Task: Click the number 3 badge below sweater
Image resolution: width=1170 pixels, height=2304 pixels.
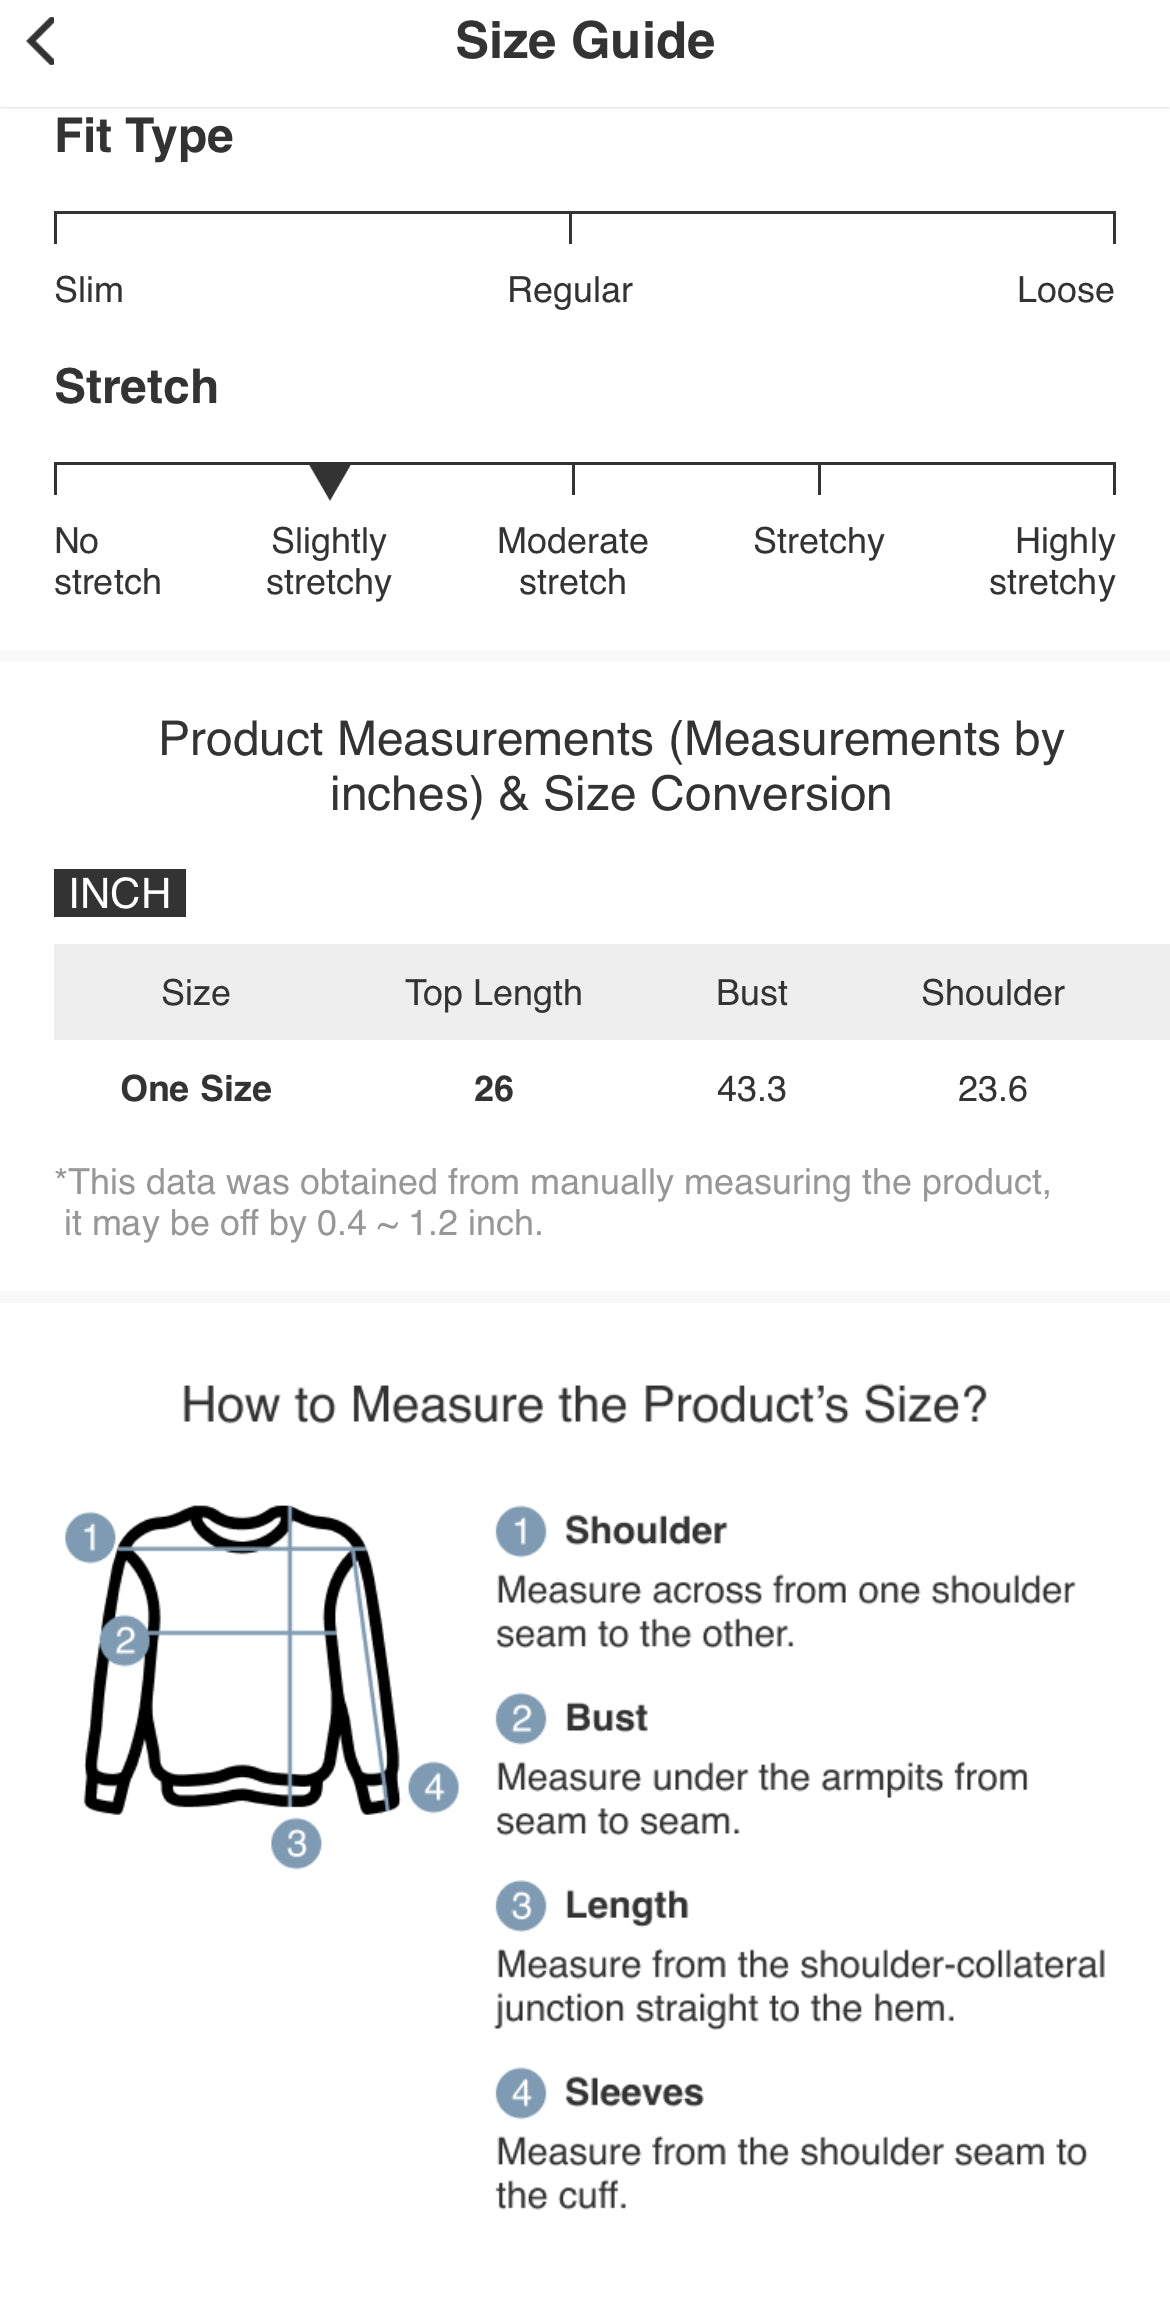Action: 296,1842
